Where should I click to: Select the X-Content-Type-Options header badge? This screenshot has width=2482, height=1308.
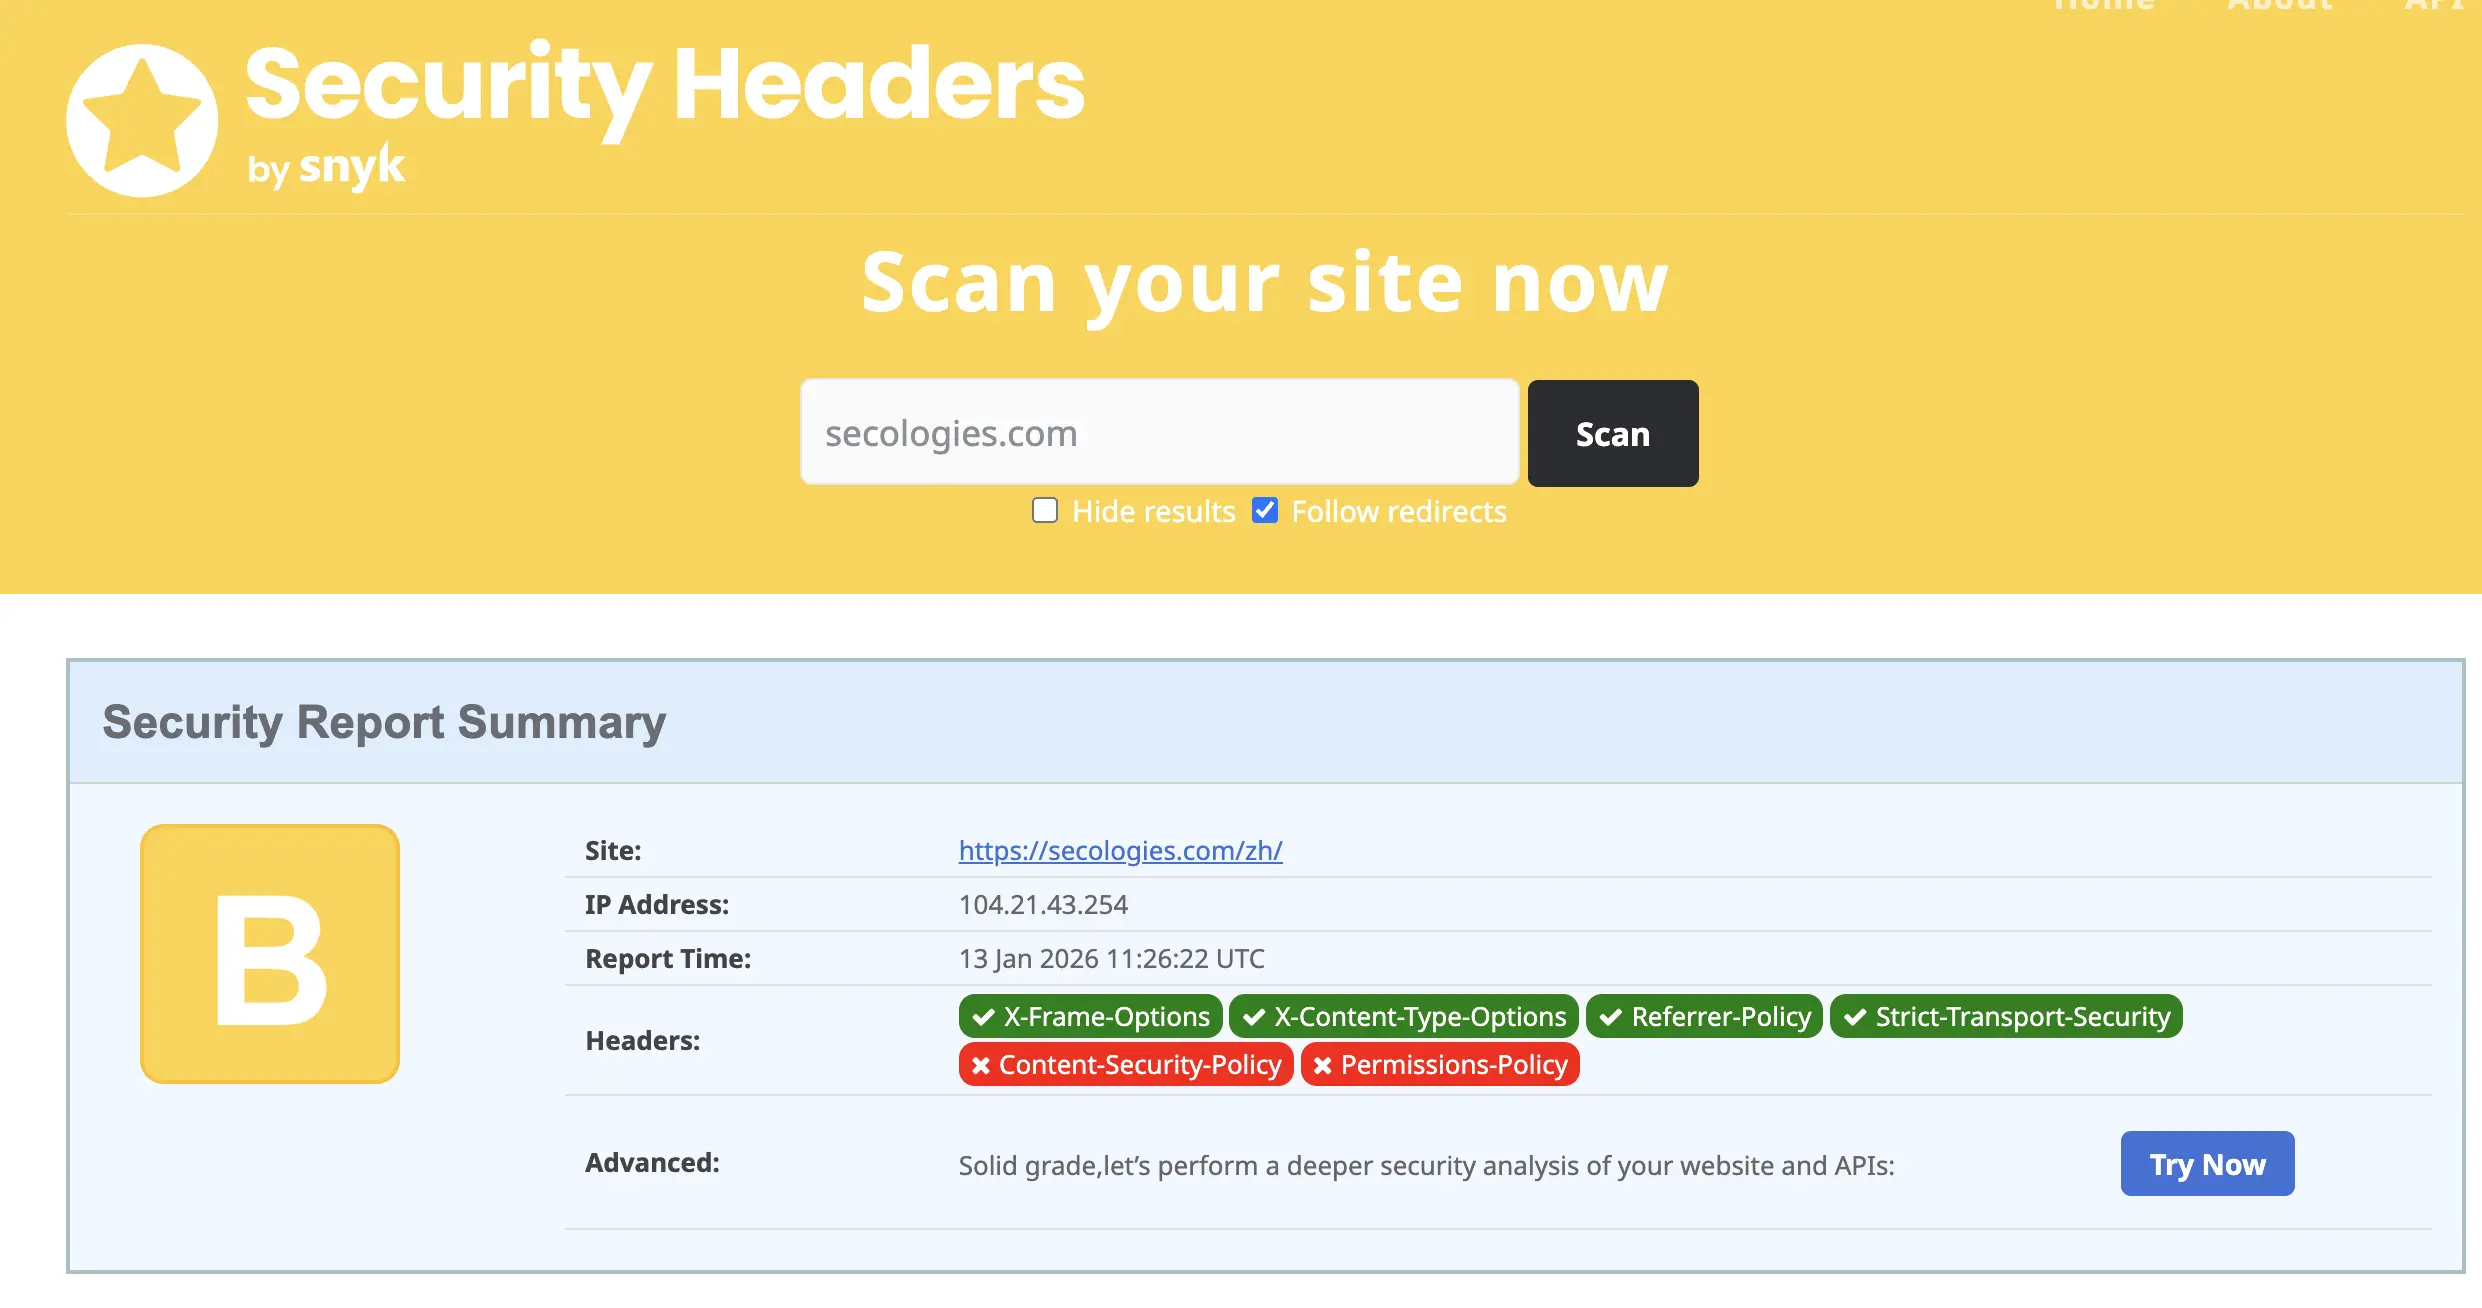point(1404,1016)
